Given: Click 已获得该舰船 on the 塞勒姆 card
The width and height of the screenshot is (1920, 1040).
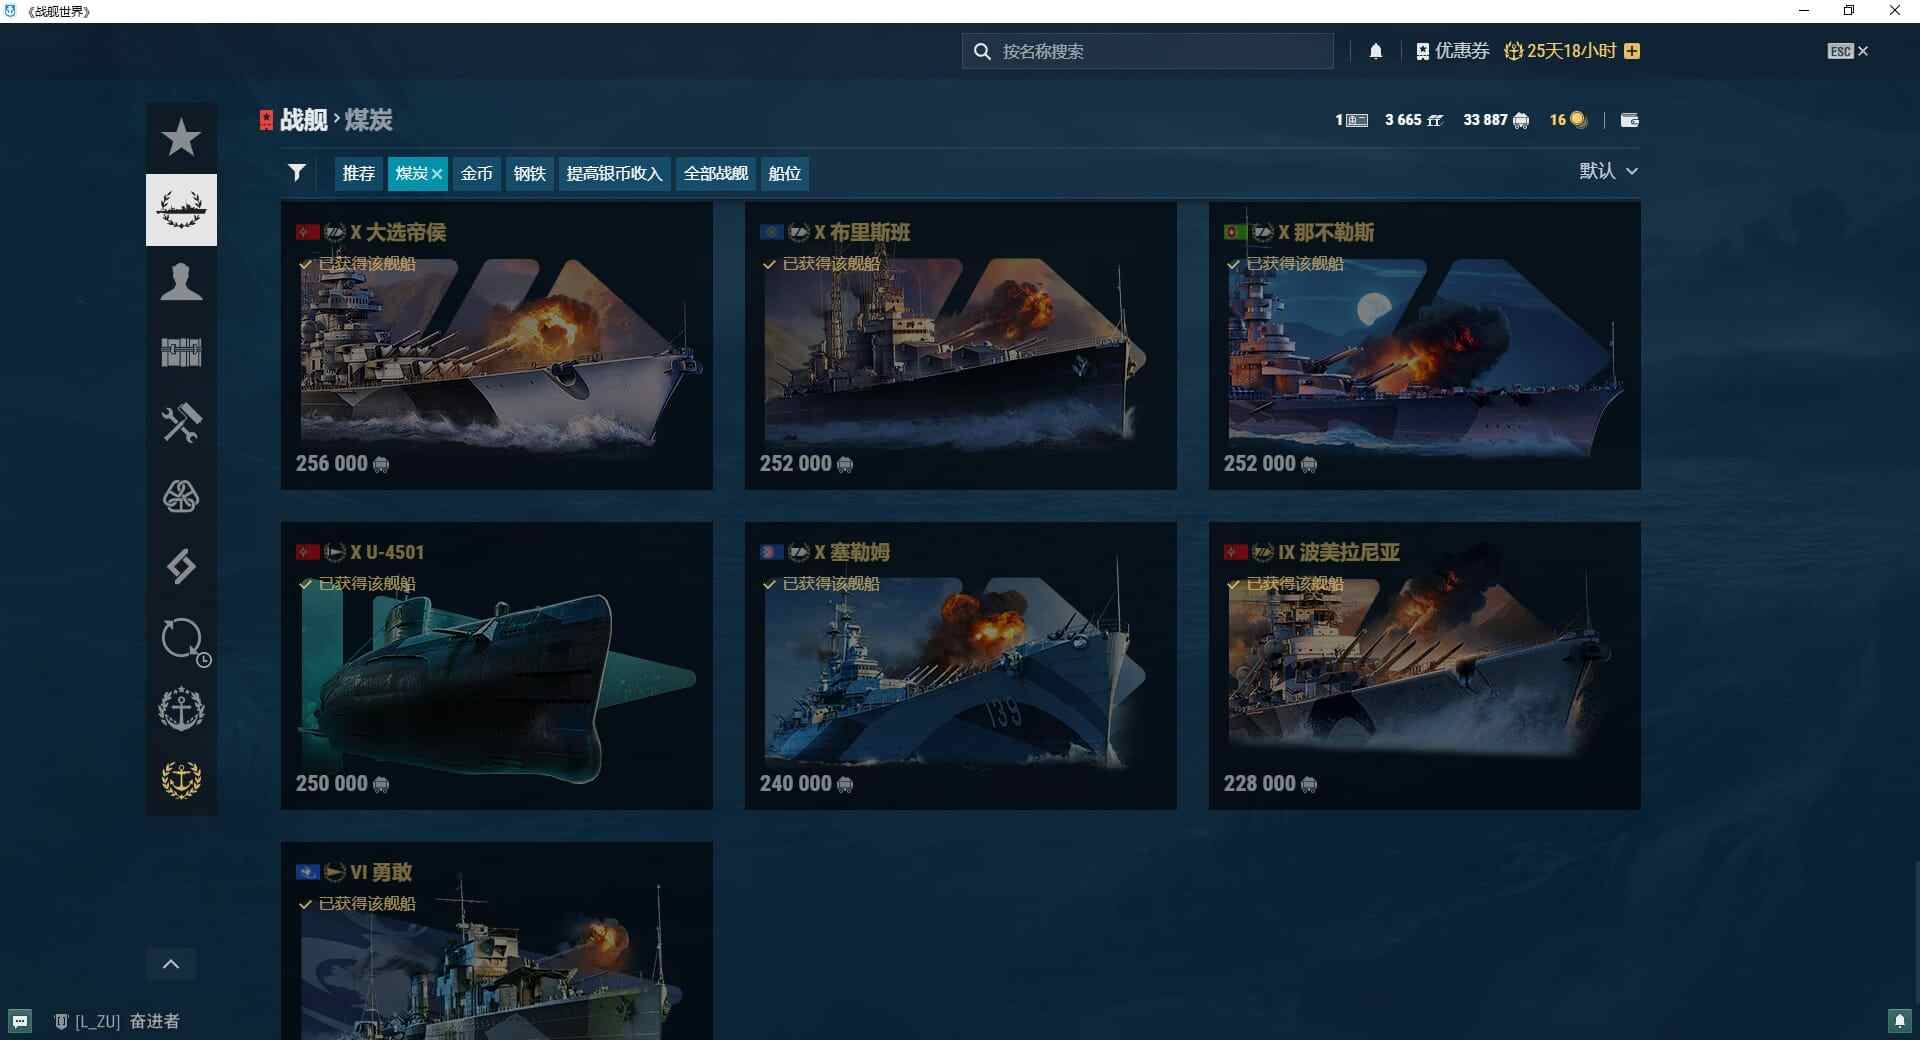Looking at the screenshot, I should pyautogui.click(x=831, y=584).
